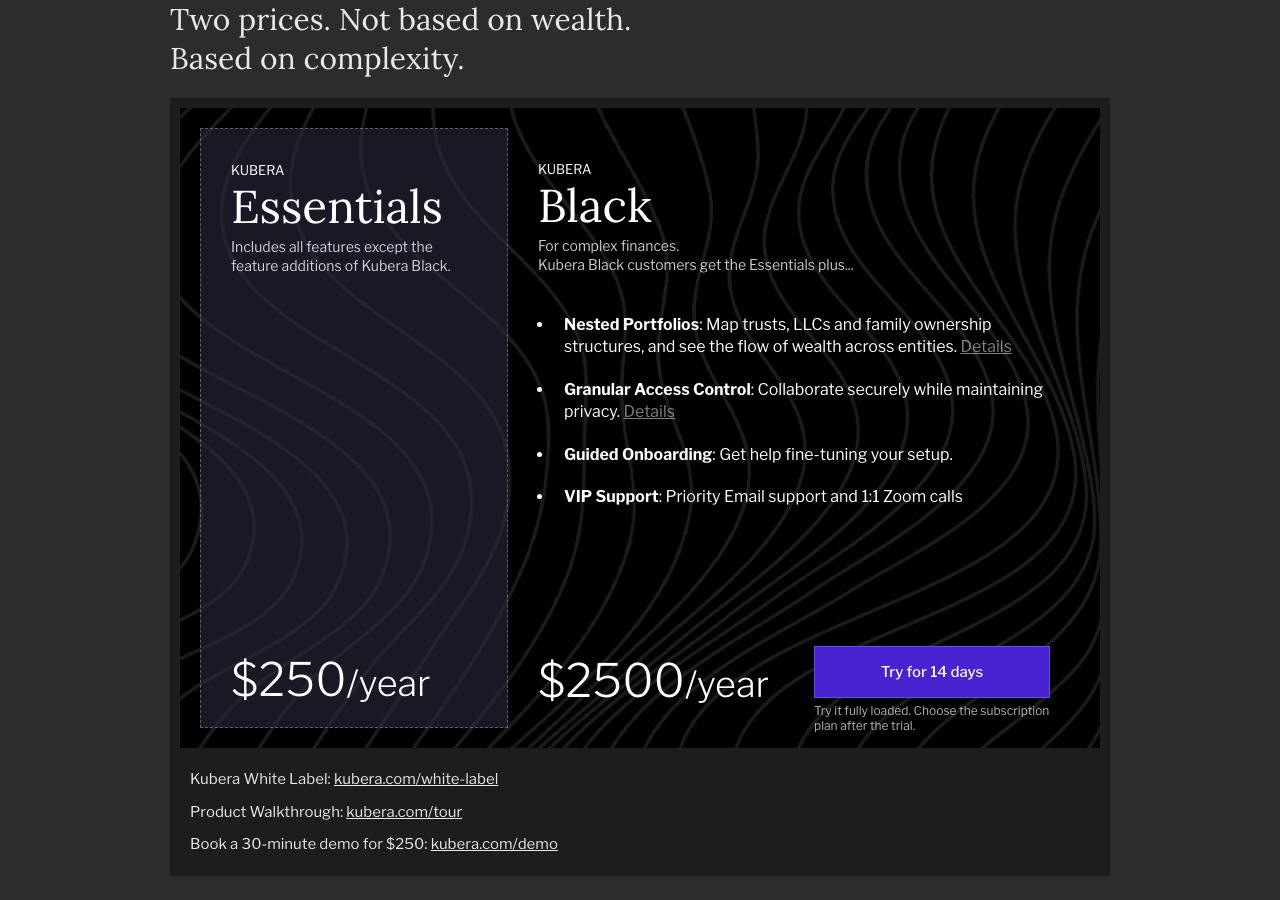Image resolution: width=1280 pixels, height=900 pixels.
Task: Click the Essentials heading
Action: (337, 207)
